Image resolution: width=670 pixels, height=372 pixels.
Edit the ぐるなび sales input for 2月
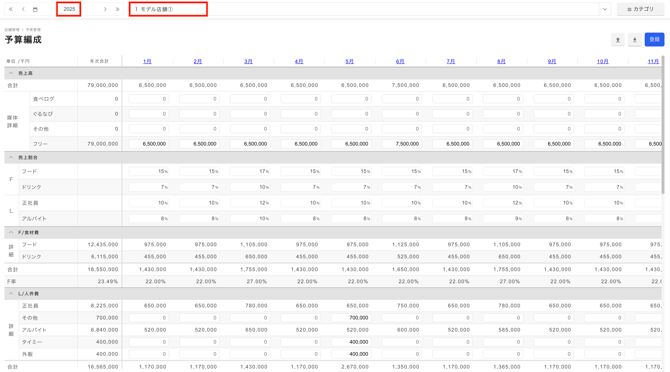[x=199, y=114]
